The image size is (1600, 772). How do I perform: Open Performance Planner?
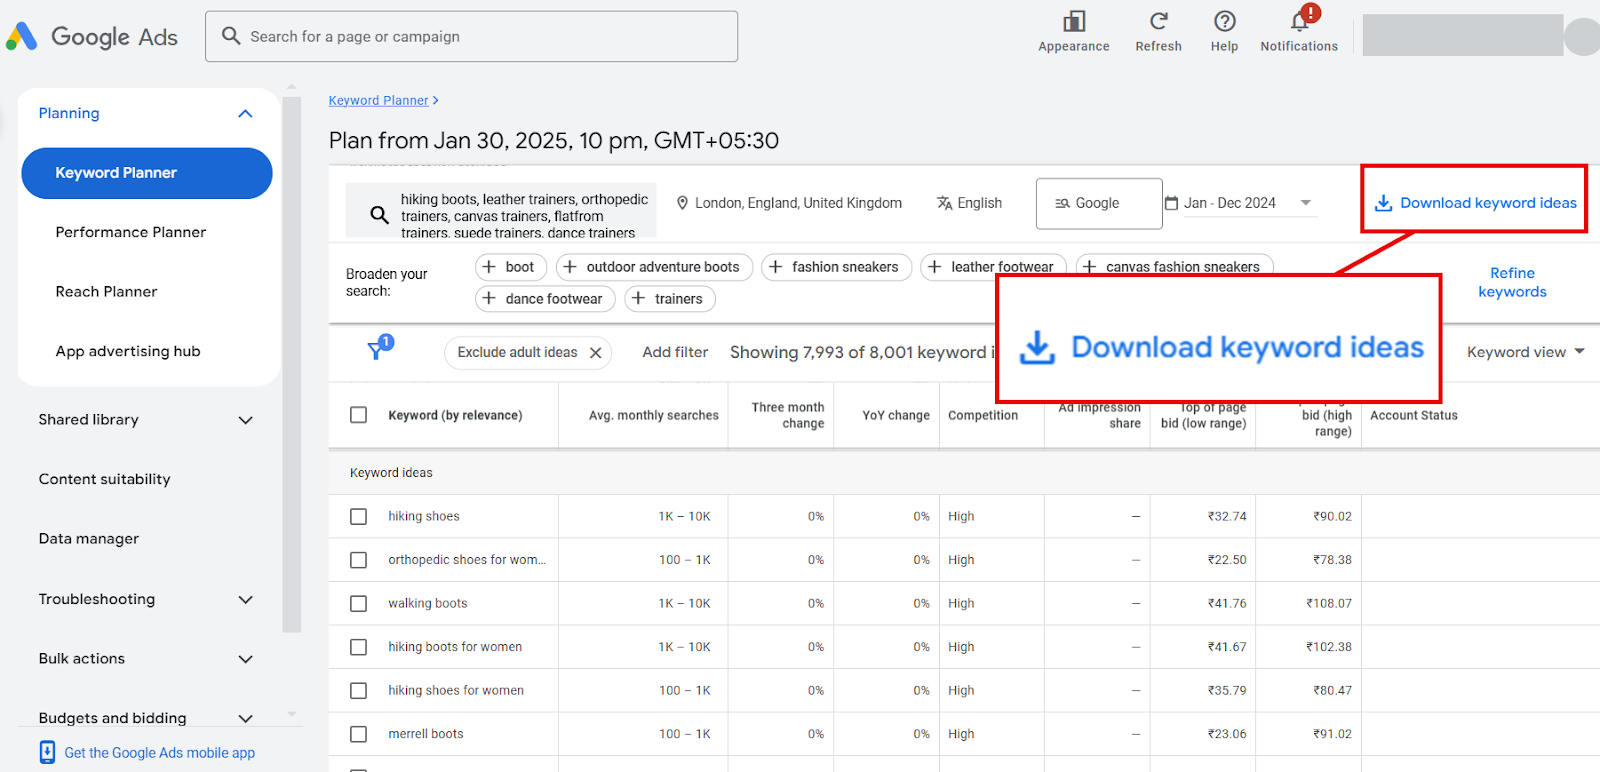tap(131, 232)
